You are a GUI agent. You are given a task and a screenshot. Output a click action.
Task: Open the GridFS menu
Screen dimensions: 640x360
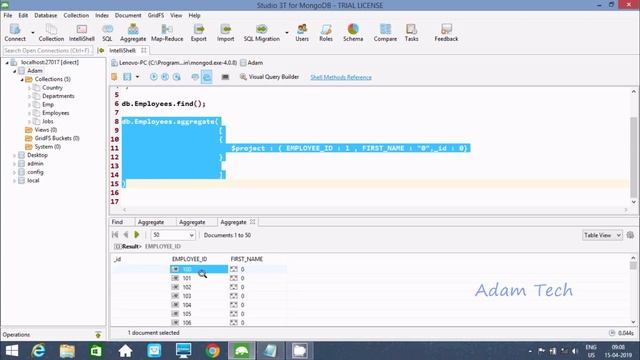(156, 15)
